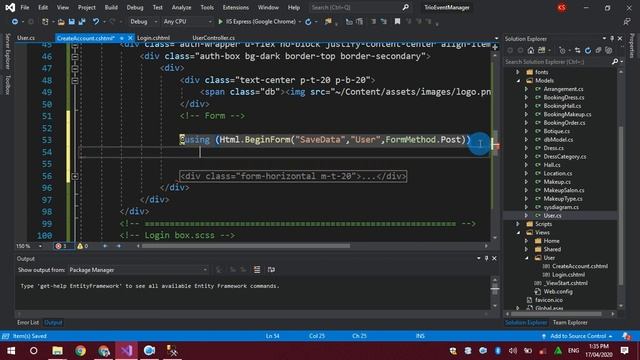Open Chrome from the Windows taskbar
640x360 pixels.
[x=80, y=351]
